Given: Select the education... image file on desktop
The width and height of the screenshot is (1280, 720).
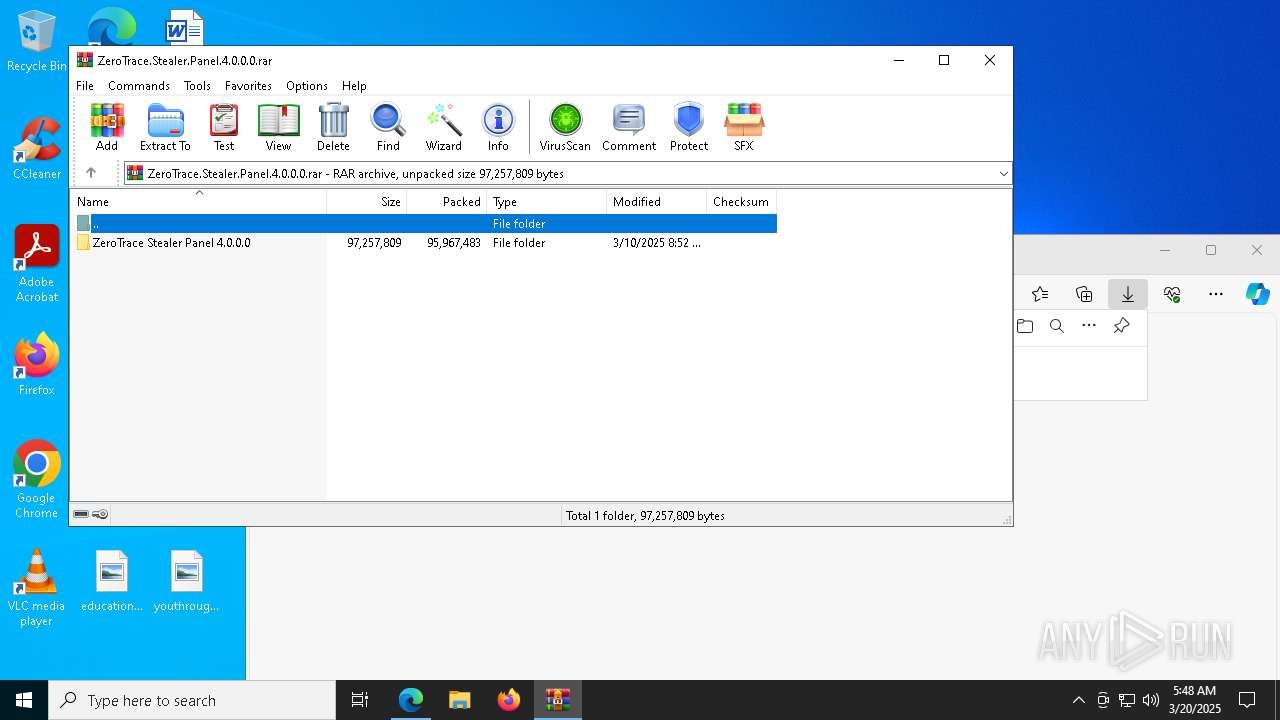Looking at the screenshot, I should [x=112, y=581].
